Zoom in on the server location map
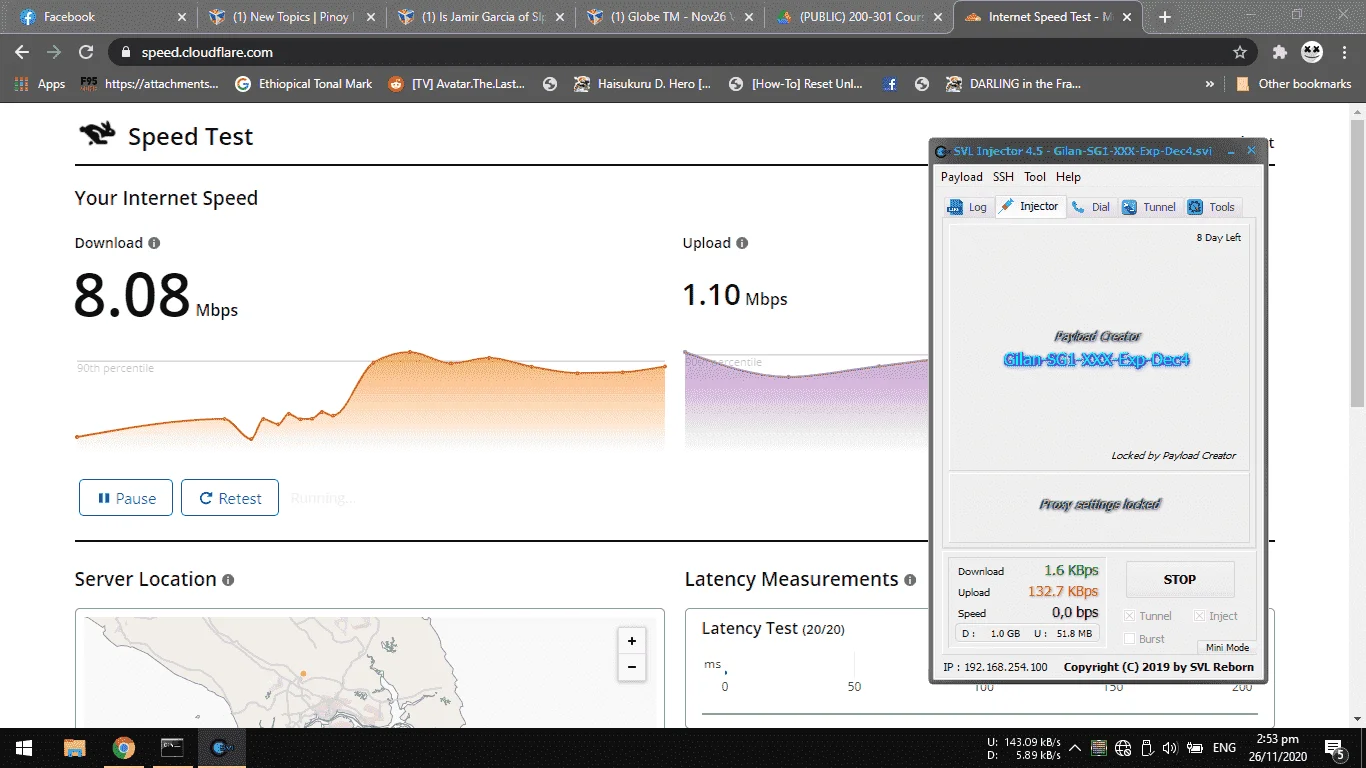 [632, 641]
